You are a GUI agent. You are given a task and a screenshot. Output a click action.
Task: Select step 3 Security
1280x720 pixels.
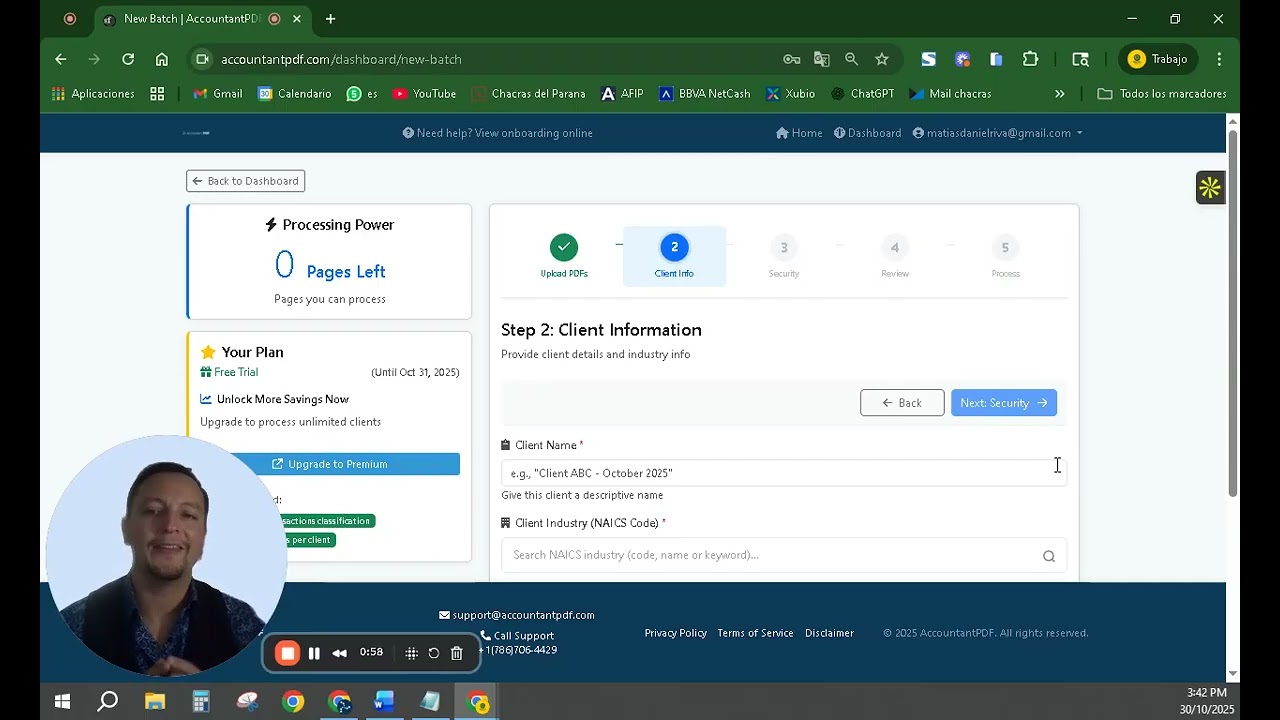click(x=784, y=256)
